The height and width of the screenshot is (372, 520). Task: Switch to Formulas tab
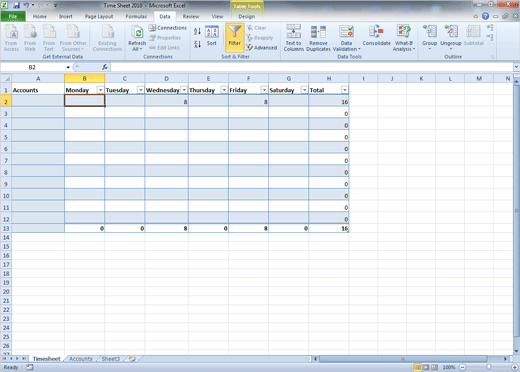[136, 16]
